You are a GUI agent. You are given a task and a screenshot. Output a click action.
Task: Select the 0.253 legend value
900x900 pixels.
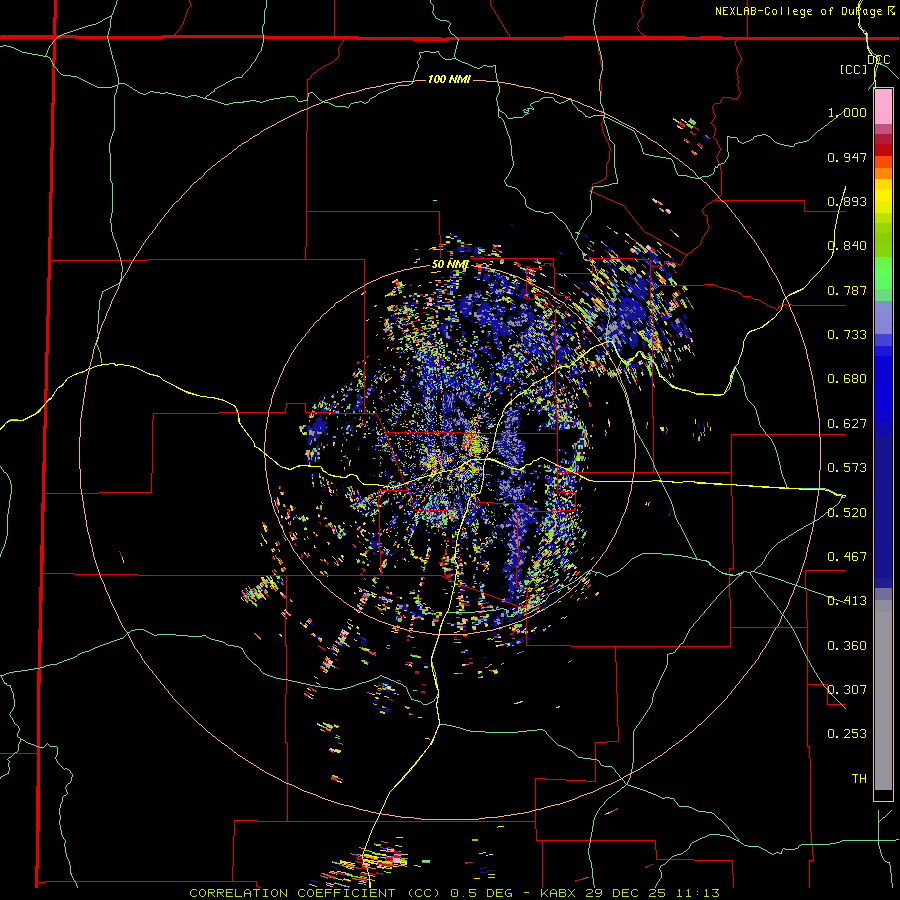point(847,734)
